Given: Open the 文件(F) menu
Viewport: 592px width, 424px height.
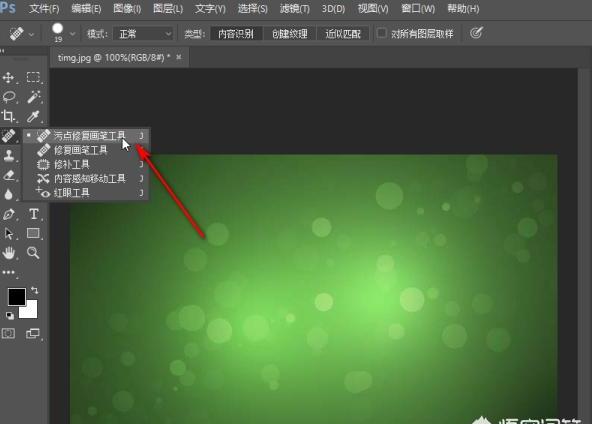Looking at the screenshot, I should pyautogui.click(x=44, y=8).
